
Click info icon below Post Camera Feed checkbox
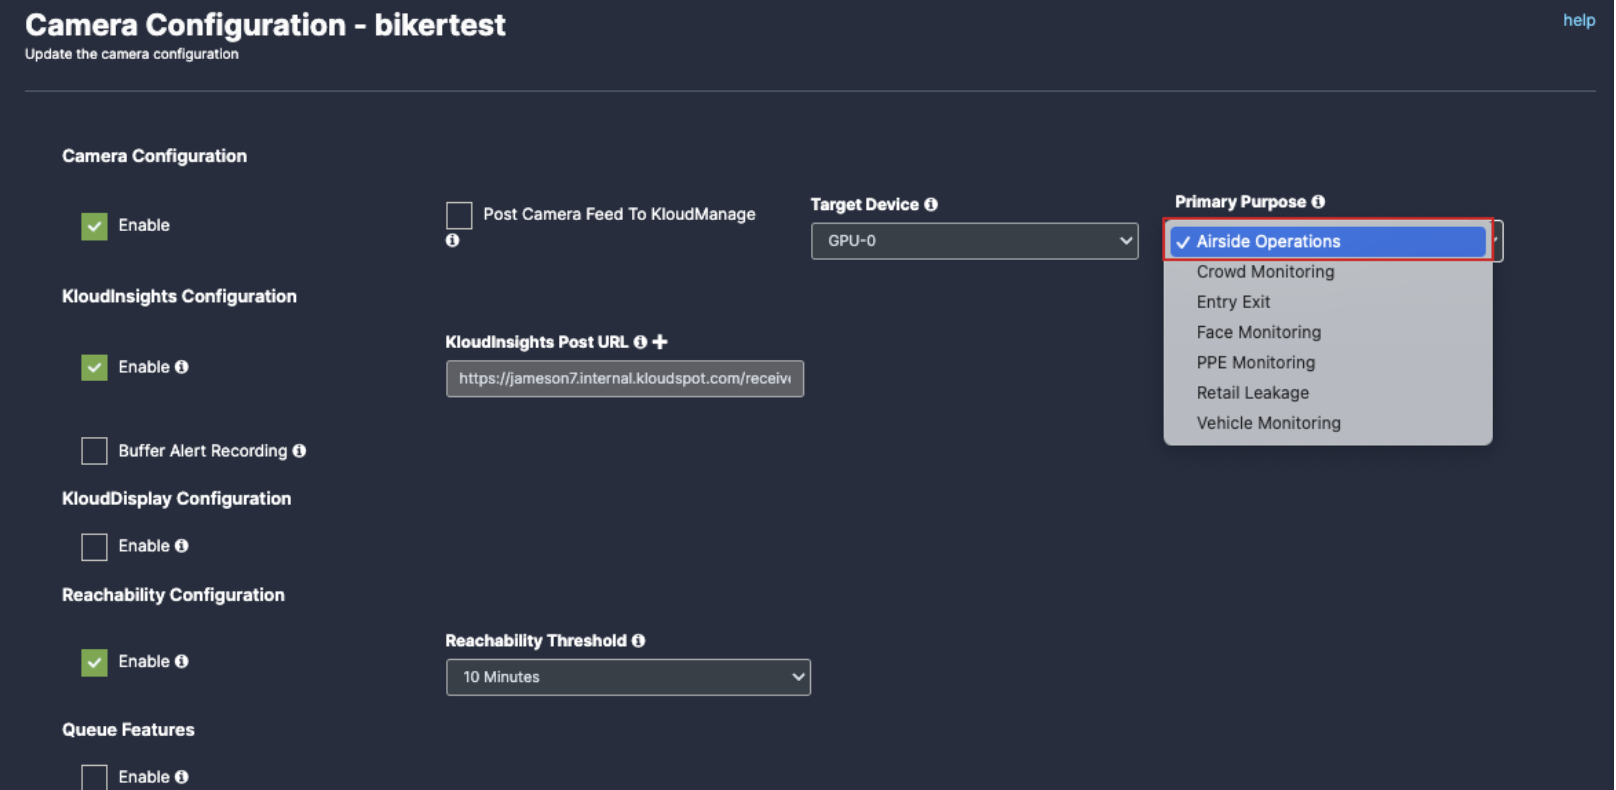[452, 240]
